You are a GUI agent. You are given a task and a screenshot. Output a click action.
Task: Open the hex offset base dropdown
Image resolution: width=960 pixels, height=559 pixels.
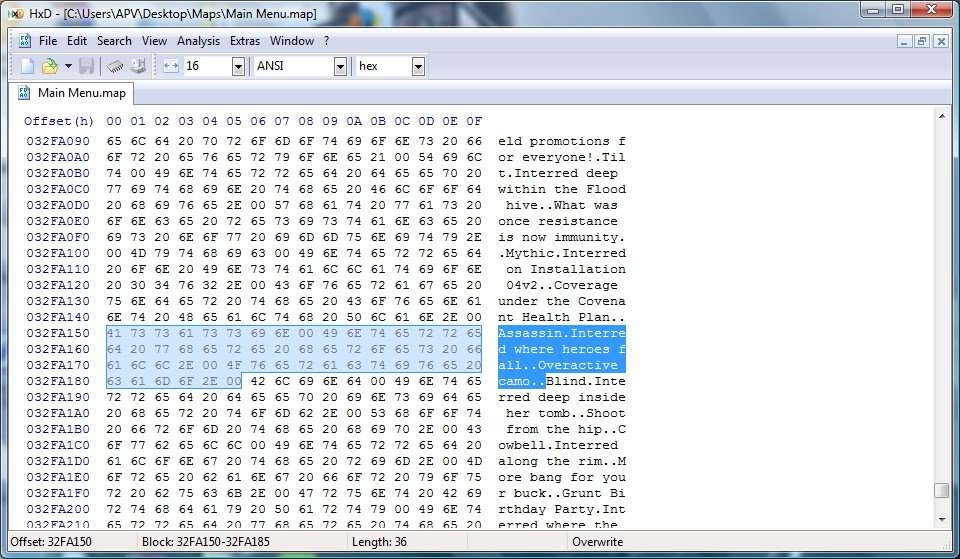pyautogui.click(x=418, y=66)
